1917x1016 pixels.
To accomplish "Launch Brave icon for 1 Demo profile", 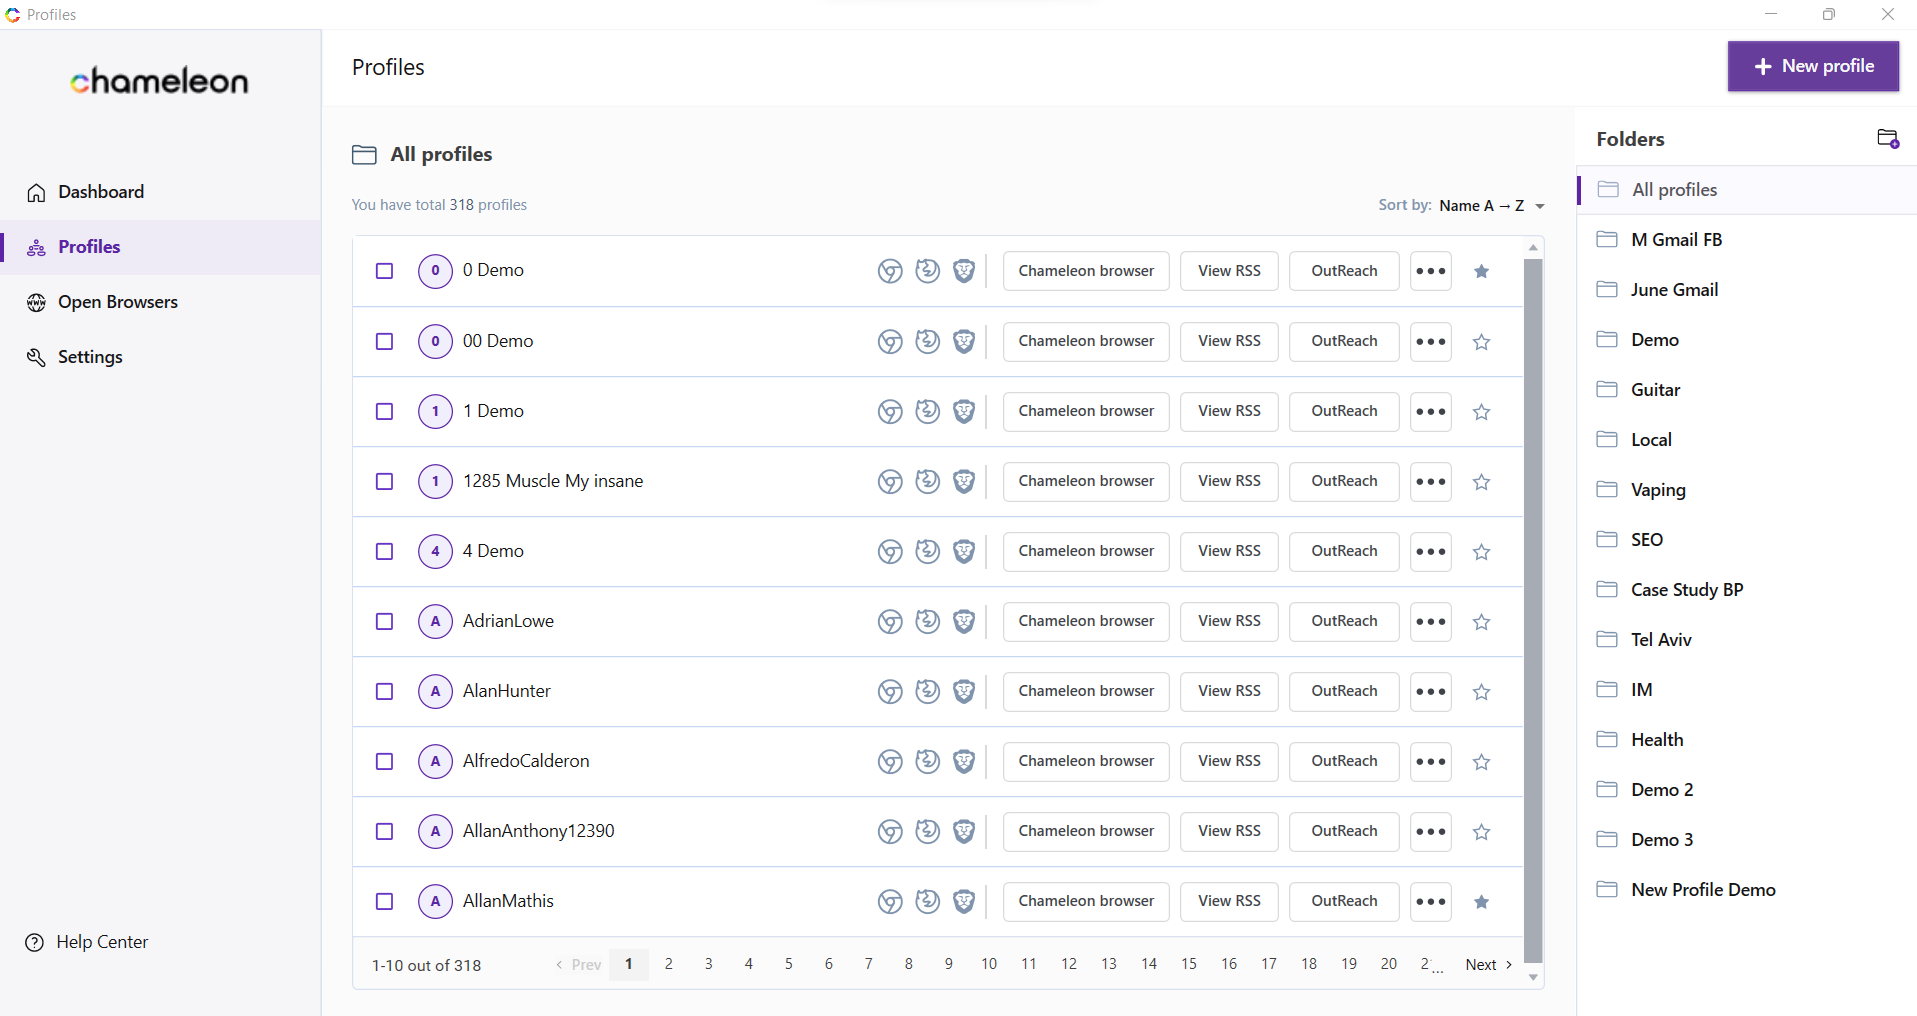I will pyautogui.click(x=964, y=411).
